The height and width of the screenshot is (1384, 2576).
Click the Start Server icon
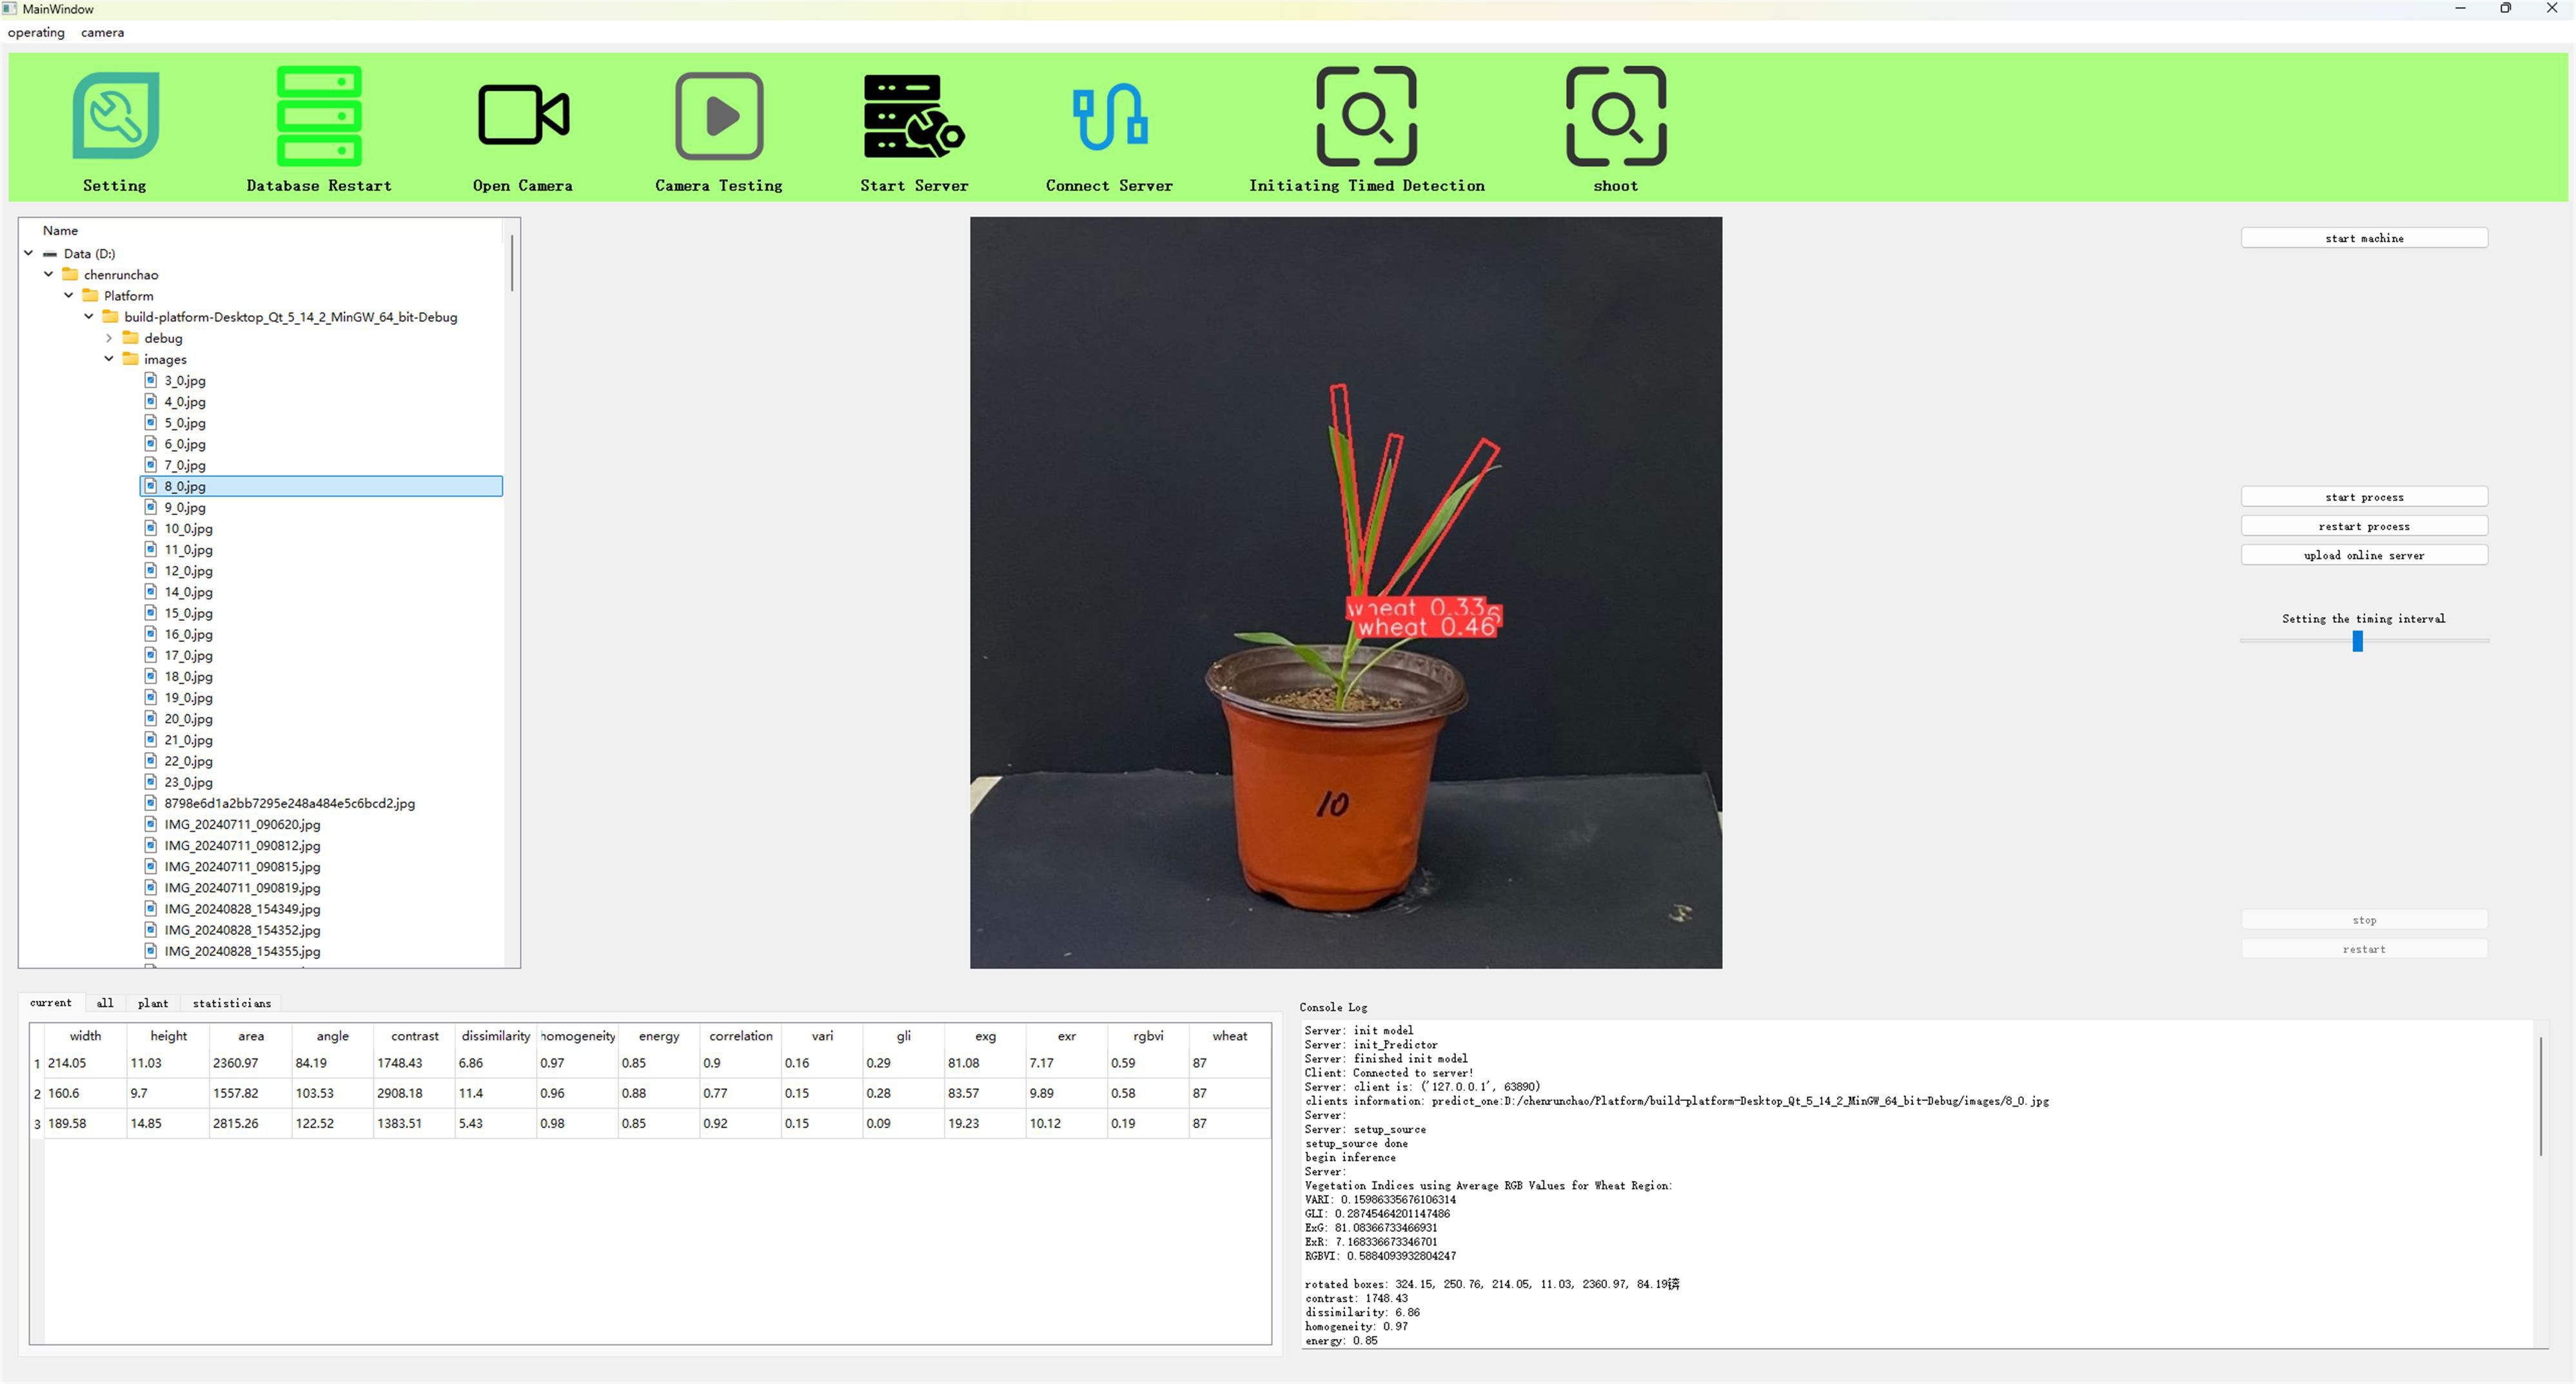pos(914,116)
